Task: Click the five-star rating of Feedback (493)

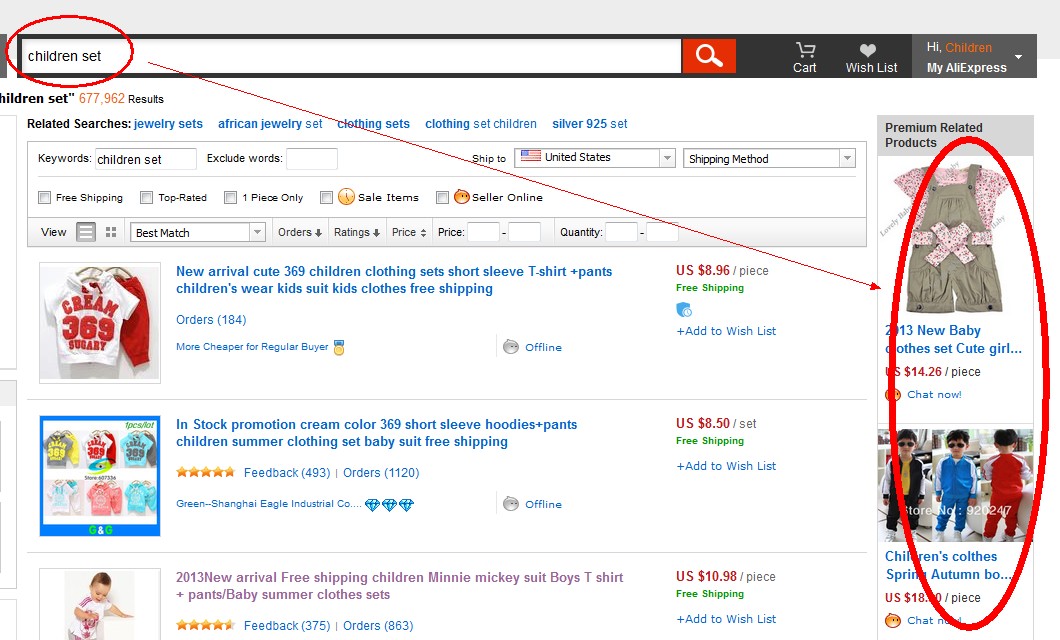Action: [206, 472]
